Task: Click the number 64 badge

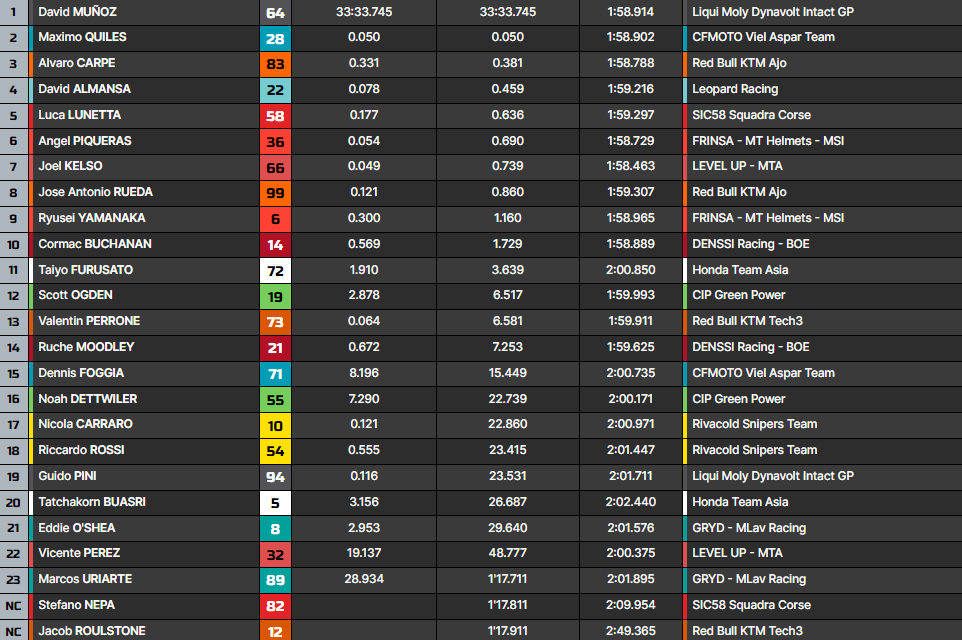Action: pos(275,13)
